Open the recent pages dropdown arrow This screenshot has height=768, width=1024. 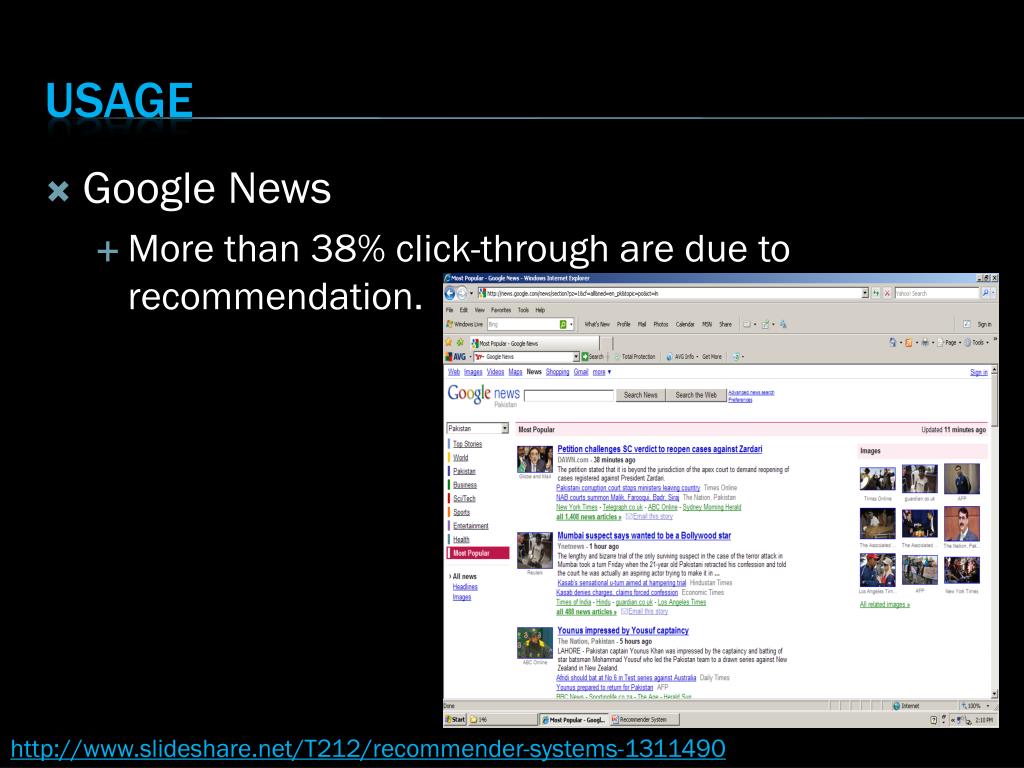(472, 294)
